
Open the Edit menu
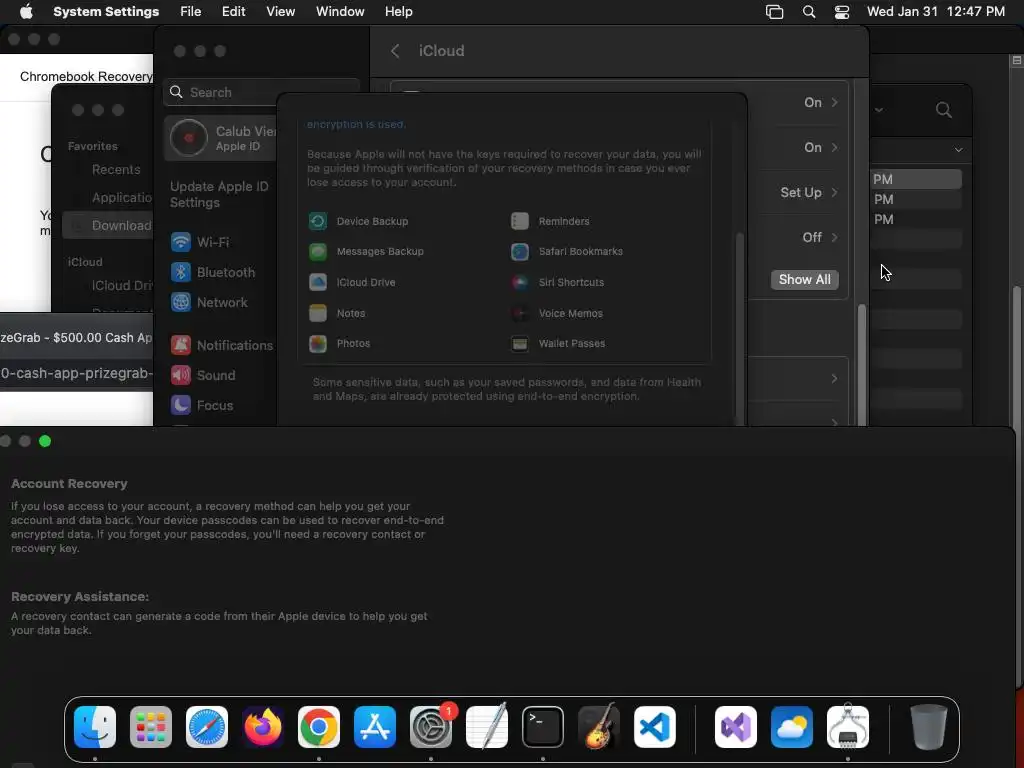tap(234, 12)
